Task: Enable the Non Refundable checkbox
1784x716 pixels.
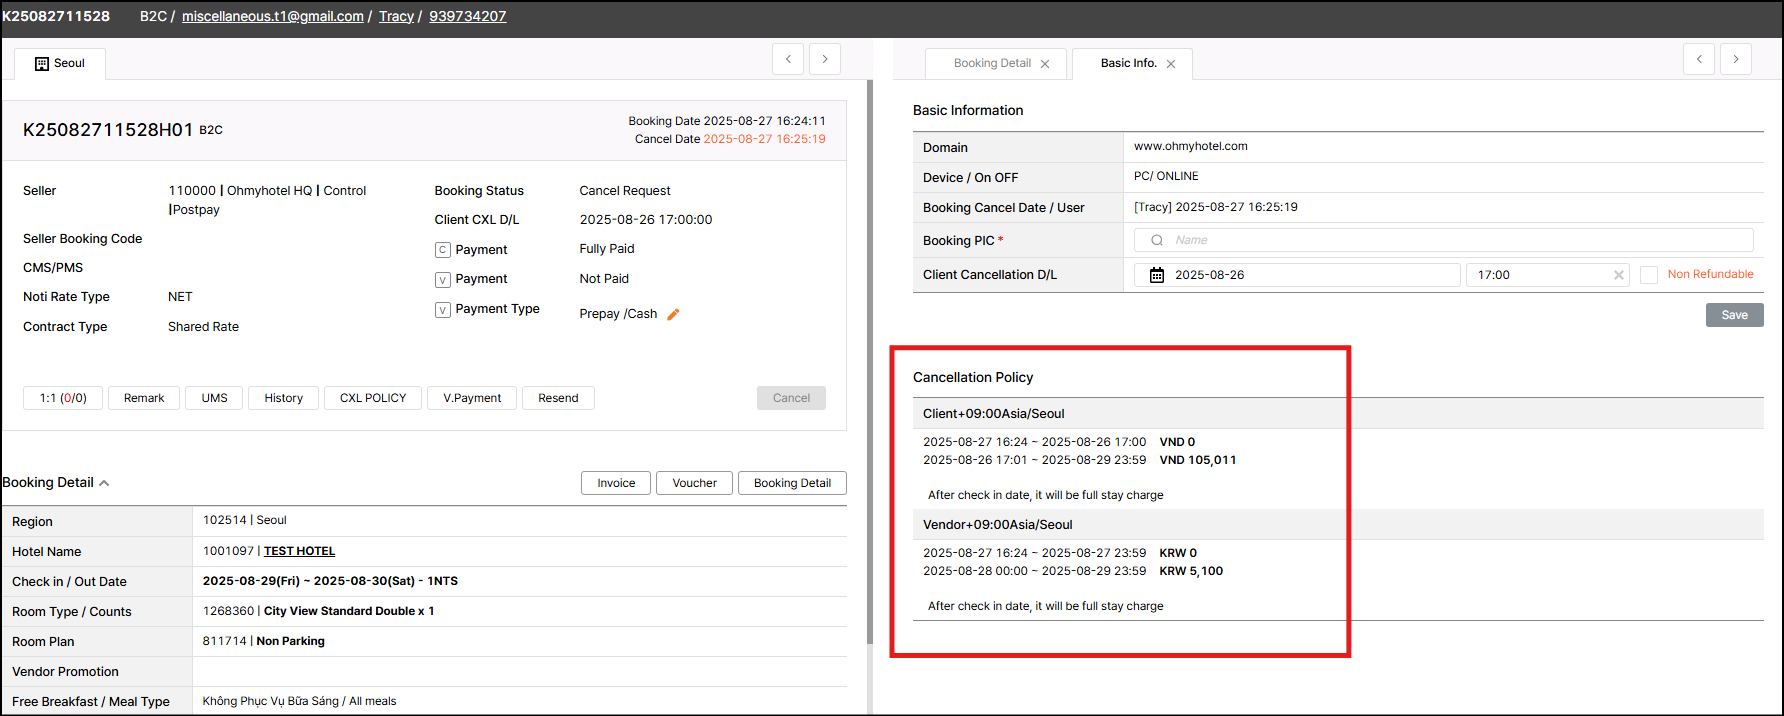Action: pyautogui.click(x=1649, y=275)
